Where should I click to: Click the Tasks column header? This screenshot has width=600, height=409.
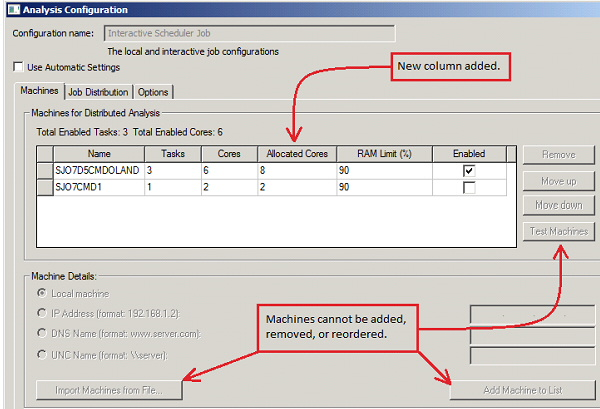point(173,154)
